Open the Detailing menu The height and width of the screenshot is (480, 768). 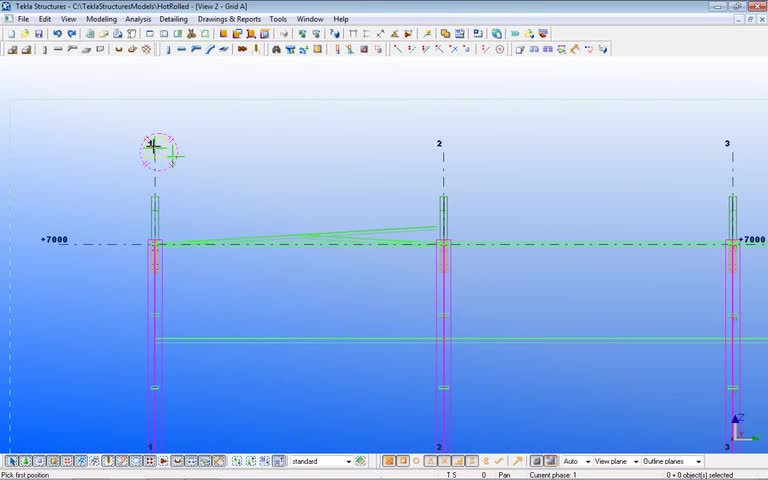pyautogui.click(x=173, y=19)
